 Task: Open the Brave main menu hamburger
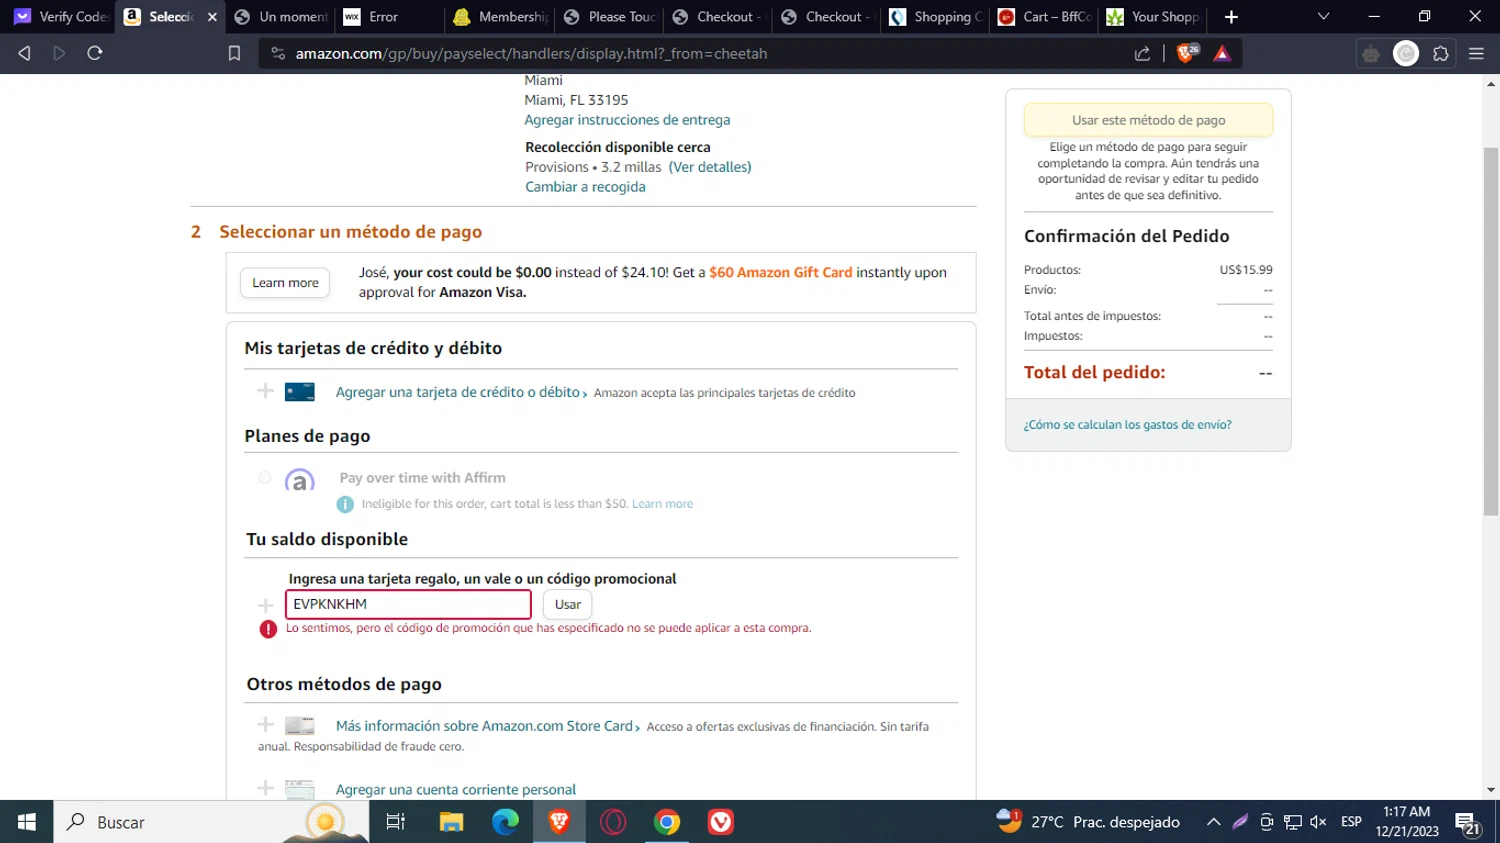pos(1476,54)
